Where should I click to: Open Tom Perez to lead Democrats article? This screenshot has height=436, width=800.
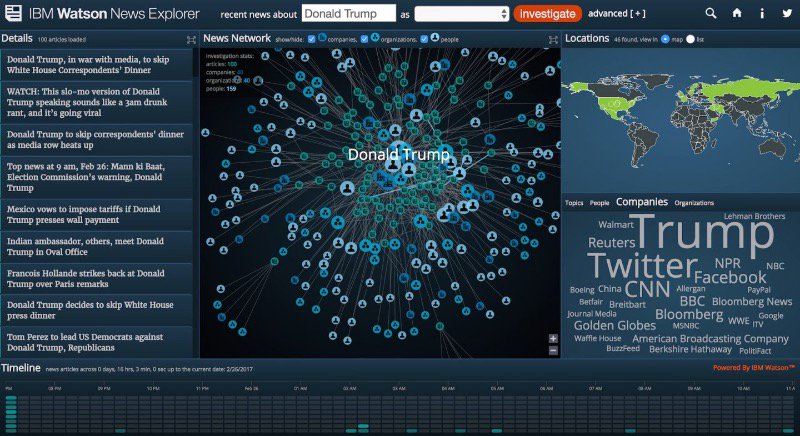click(96, 342)
